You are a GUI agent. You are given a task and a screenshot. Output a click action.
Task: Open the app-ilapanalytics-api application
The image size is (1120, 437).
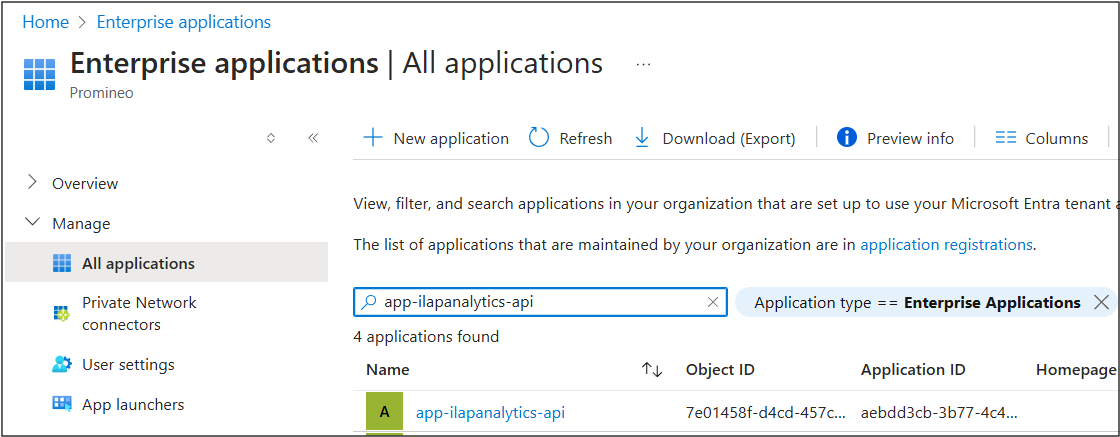coord(490,412)
